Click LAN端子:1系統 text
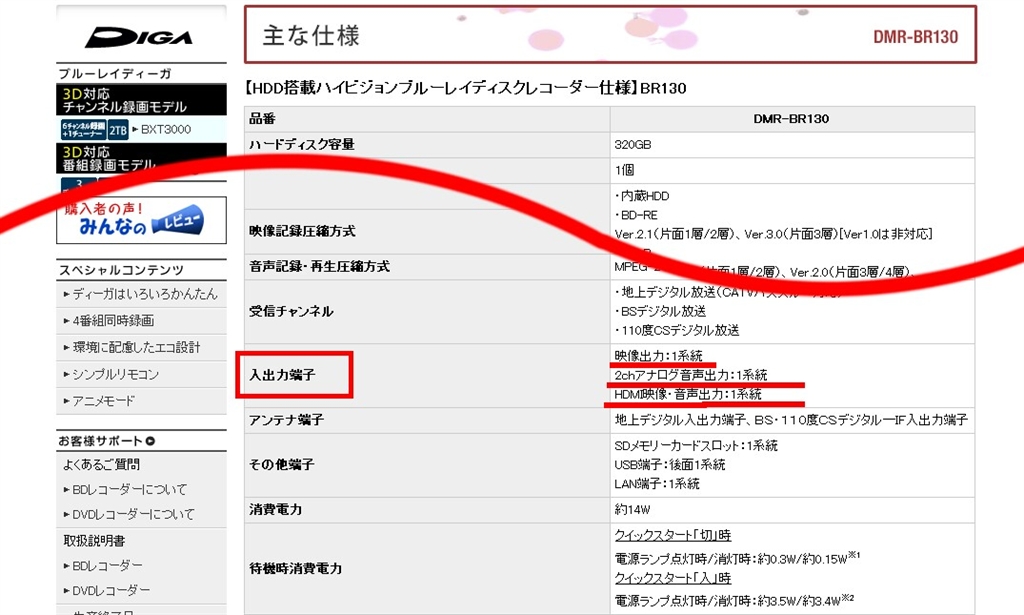This screenshot has height=615, width=1024. click(x=657, y=484)
